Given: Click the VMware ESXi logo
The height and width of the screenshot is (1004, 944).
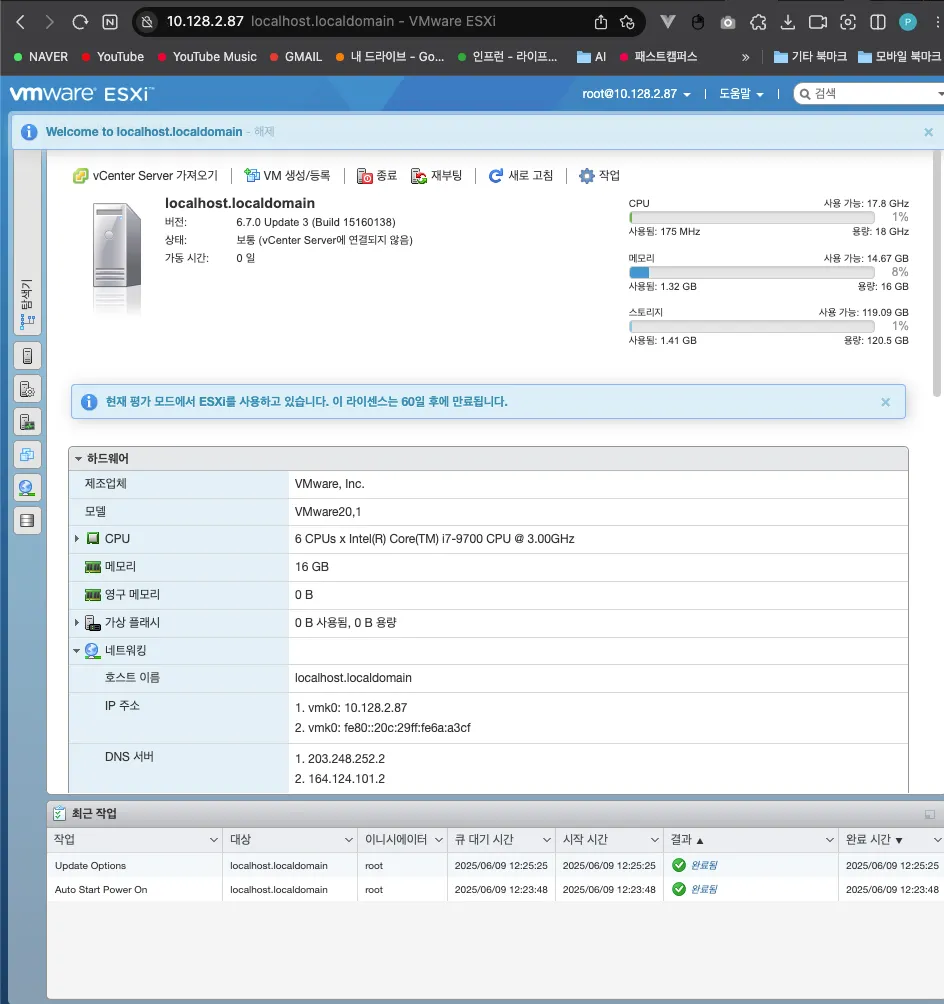Looking at the screenshot, I should tap(81, 94).
